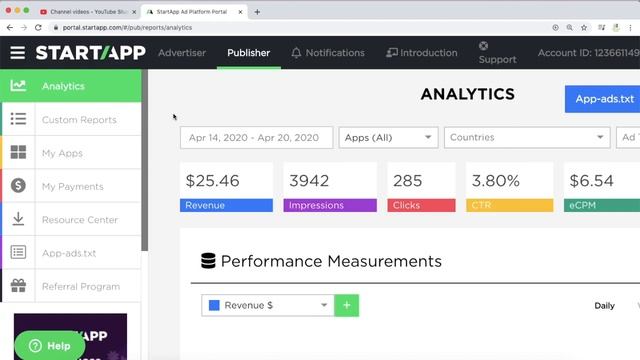Expand the Revenue $ metric dropdown

pyautogui.click(x=268, y=305)
